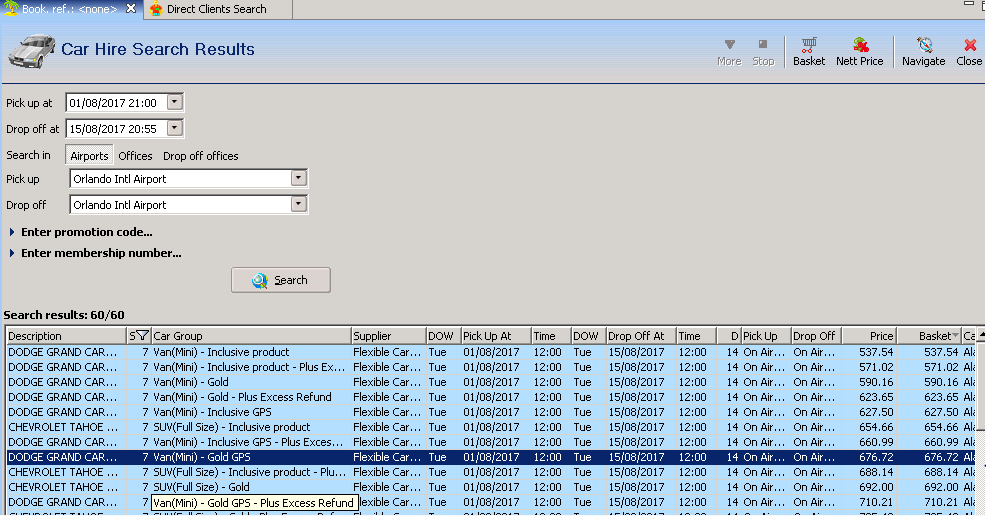Click the Basket column sort arrow

click(955, 336)
